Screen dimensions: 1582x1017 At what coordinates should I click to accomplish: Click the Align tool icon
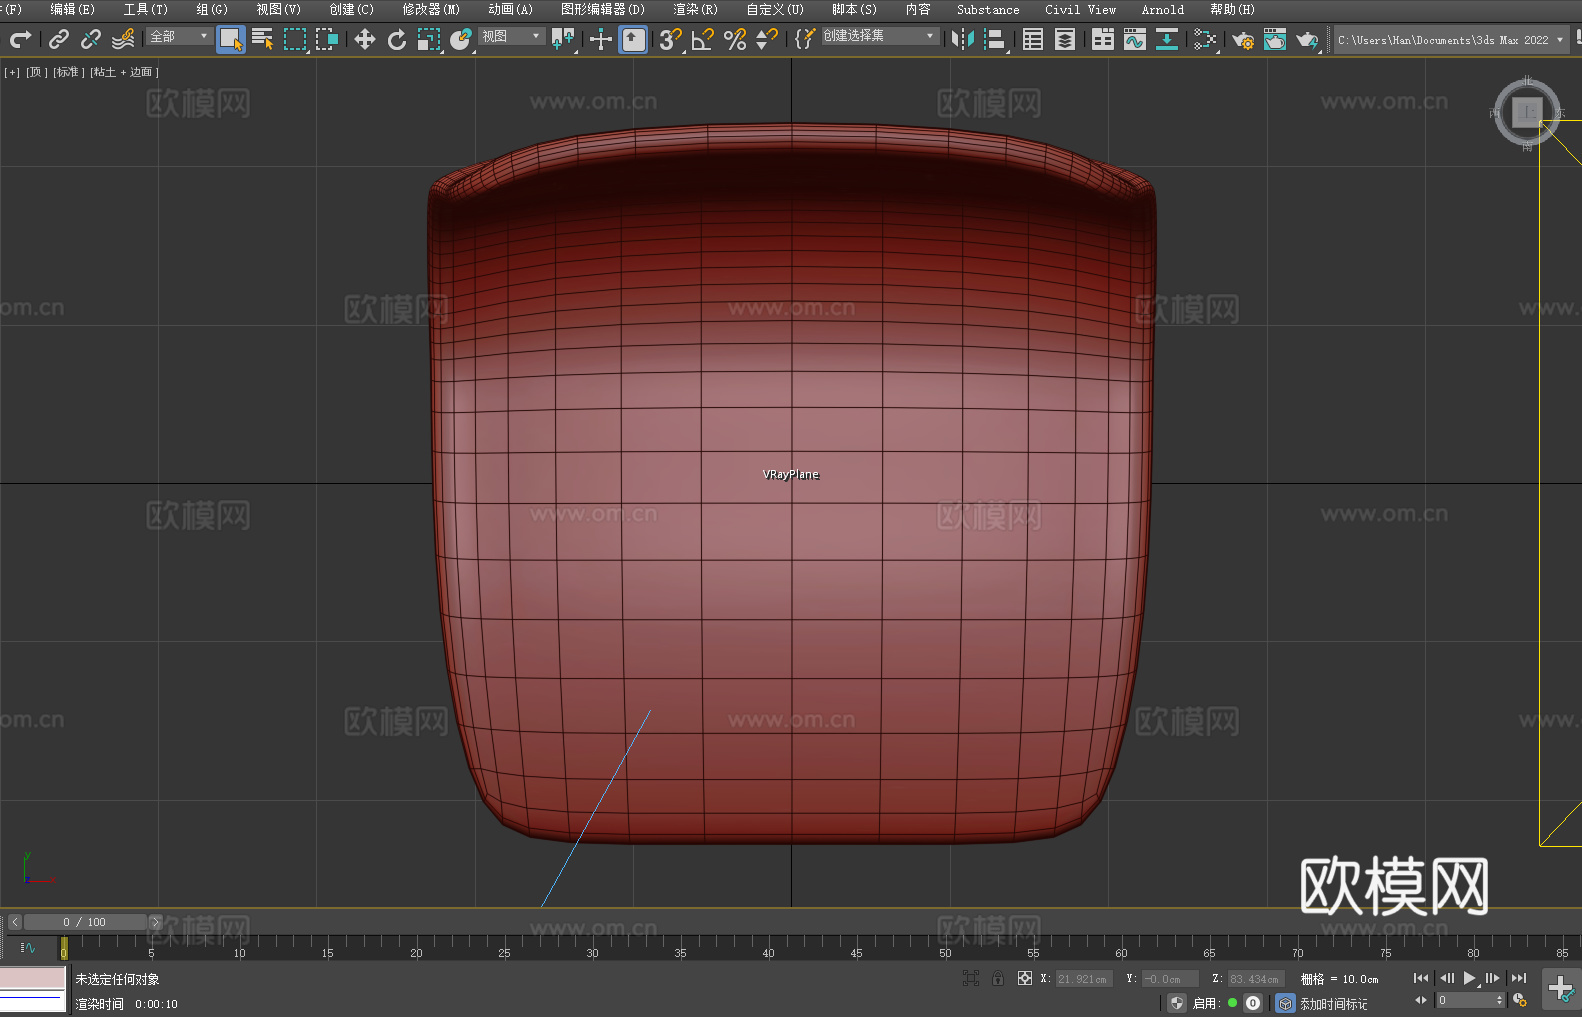point(995,39)
